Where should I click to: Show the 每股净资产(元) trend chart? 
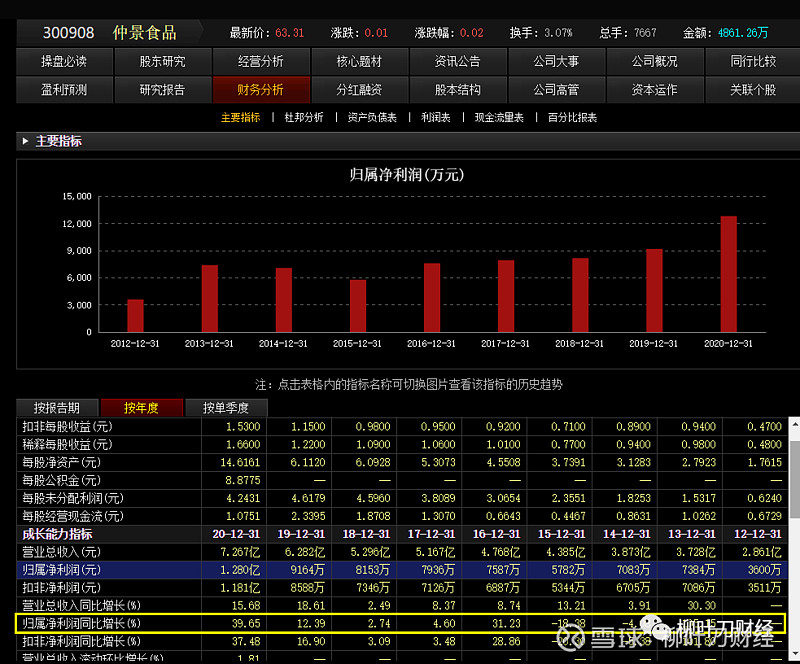(62, 462)
